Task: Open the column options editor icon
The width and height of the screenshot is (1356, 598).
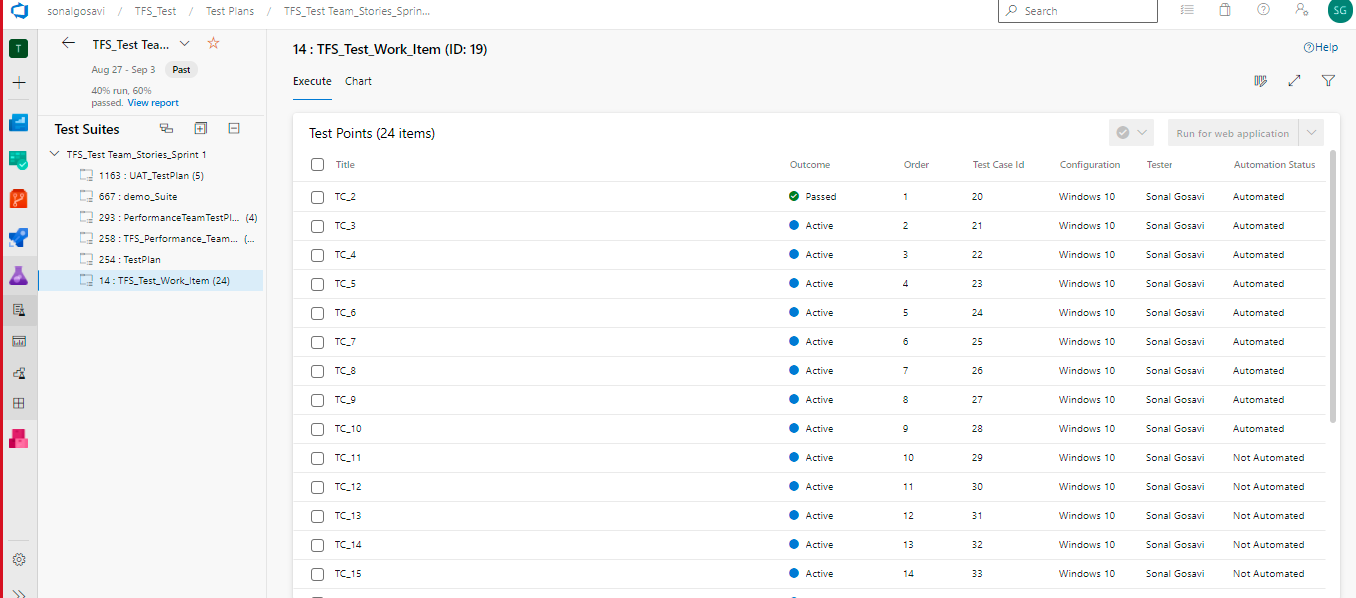Action: point(1260,81)
